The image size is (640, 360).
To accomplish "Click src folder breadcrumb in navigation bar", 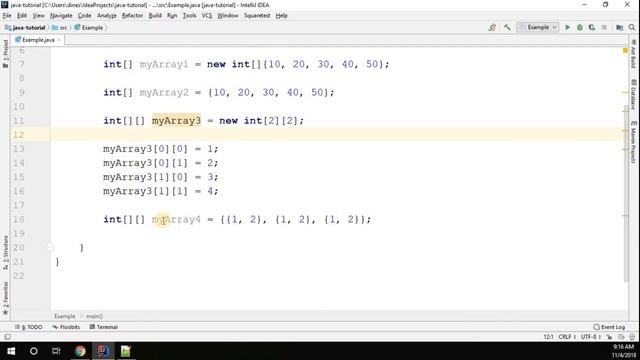I will pyautogui.click(x=60, y=28).
